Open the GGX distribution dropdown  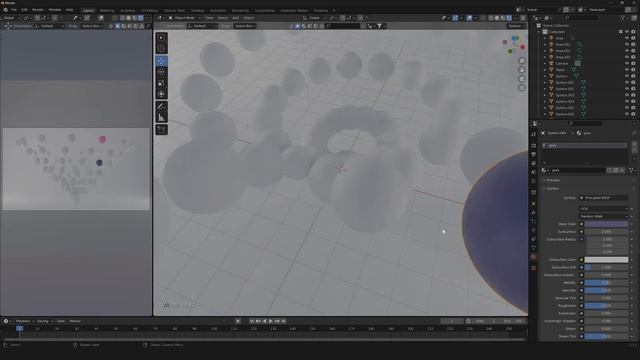pos(604,209)
